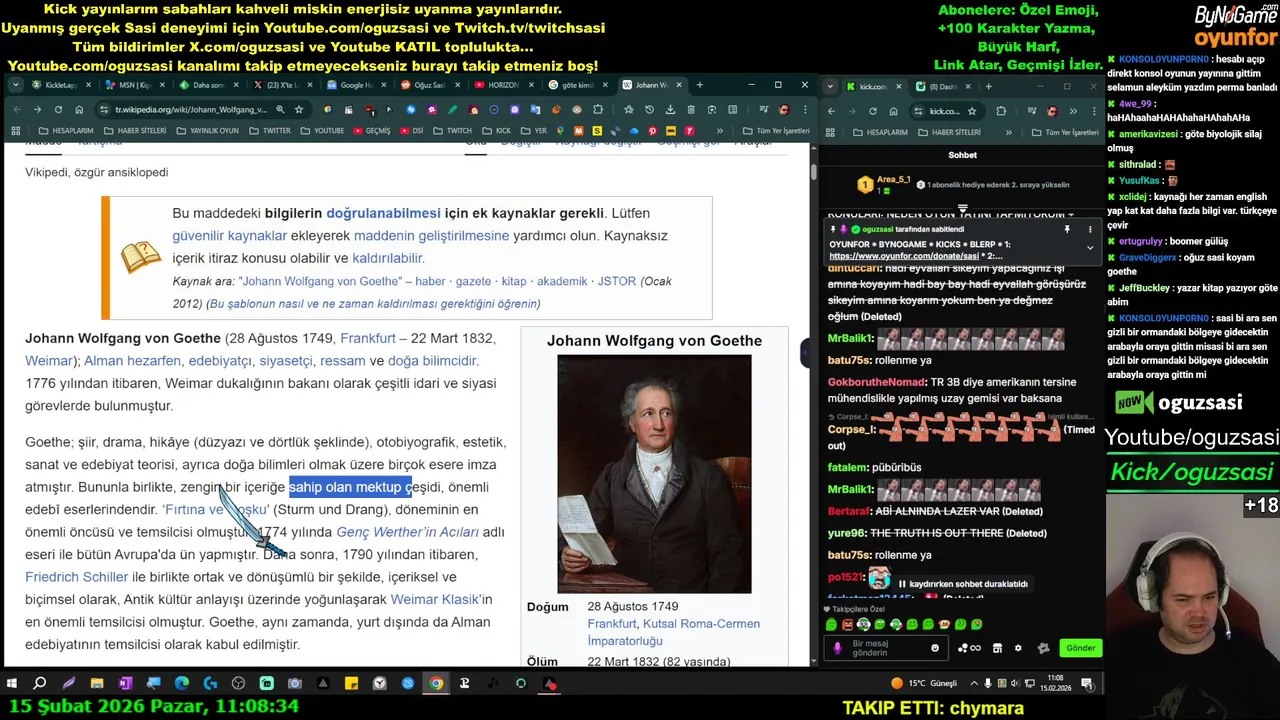This screenshot has height=720, width=1280.
Task: Expand hidden bookmarks chevron in kick window
Action: coord(1009,132)
